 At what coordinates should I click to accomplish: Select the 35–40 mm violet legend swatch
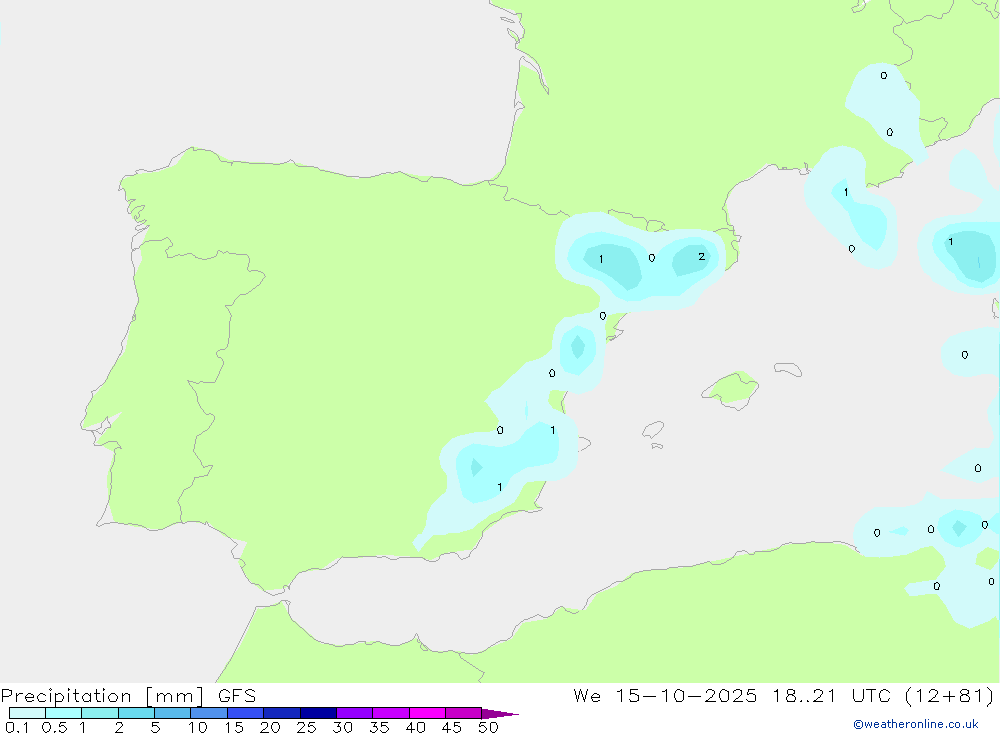390,713
